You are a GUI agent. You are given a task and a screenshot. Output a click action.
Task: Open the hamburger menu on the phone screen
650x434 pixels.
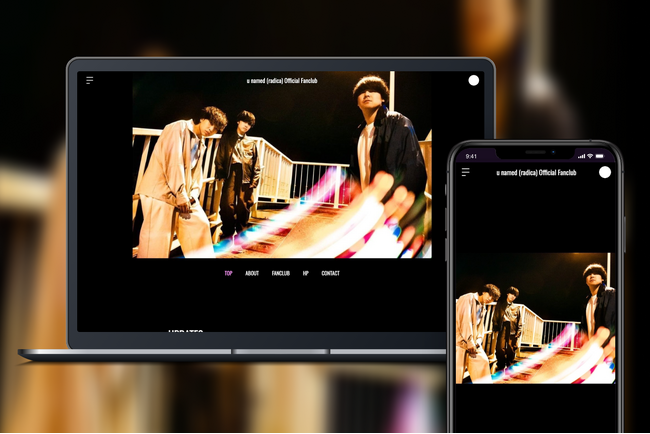(466, 172)
